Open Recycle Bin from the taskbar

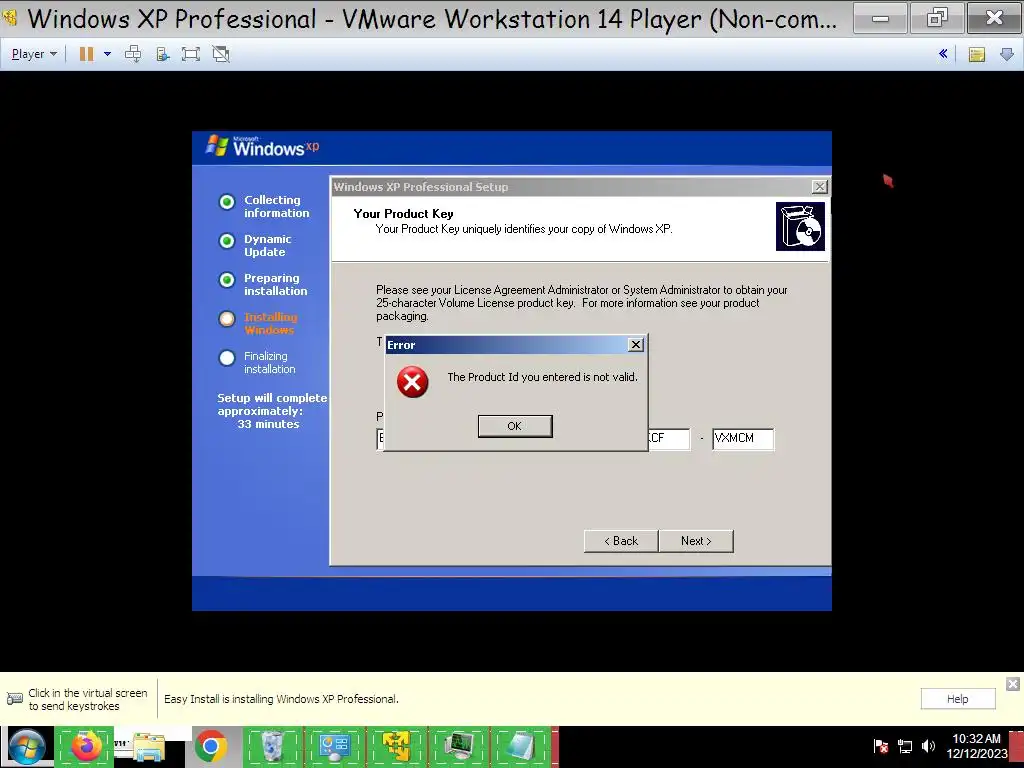click(x=273, y=747)
